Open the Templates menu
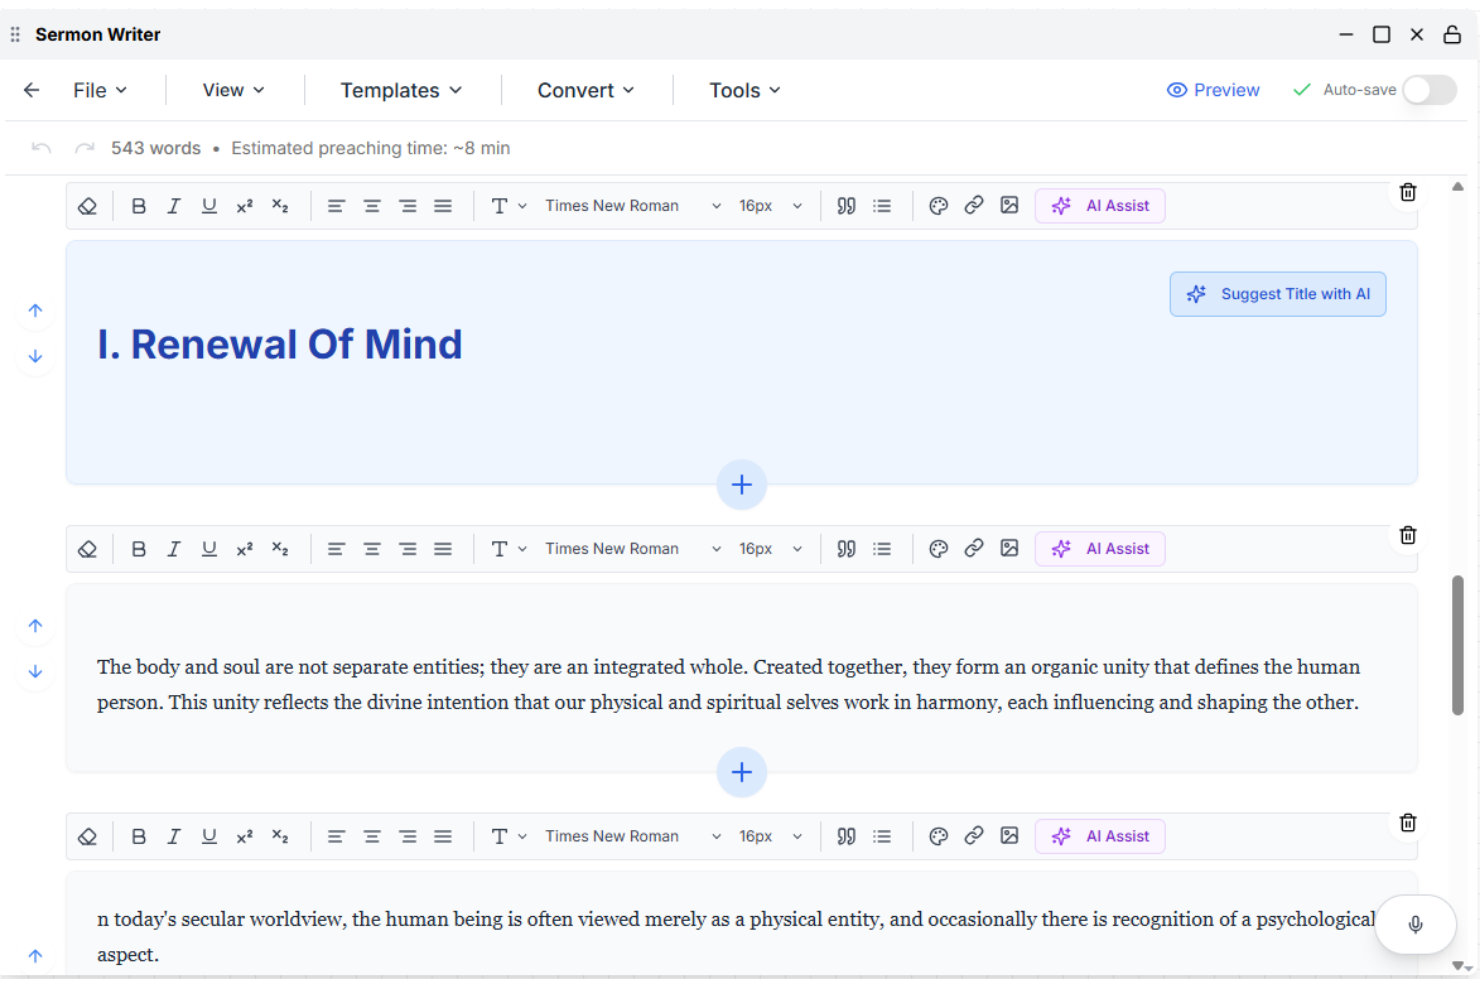This screenshot has height=987, width=1480. [400, 90]
